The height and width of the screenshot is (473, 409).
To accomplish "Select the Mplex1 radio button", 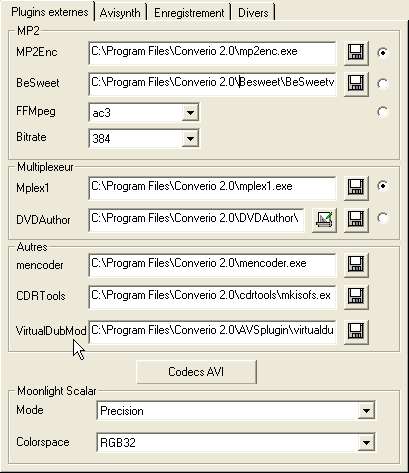I will 383,186.
